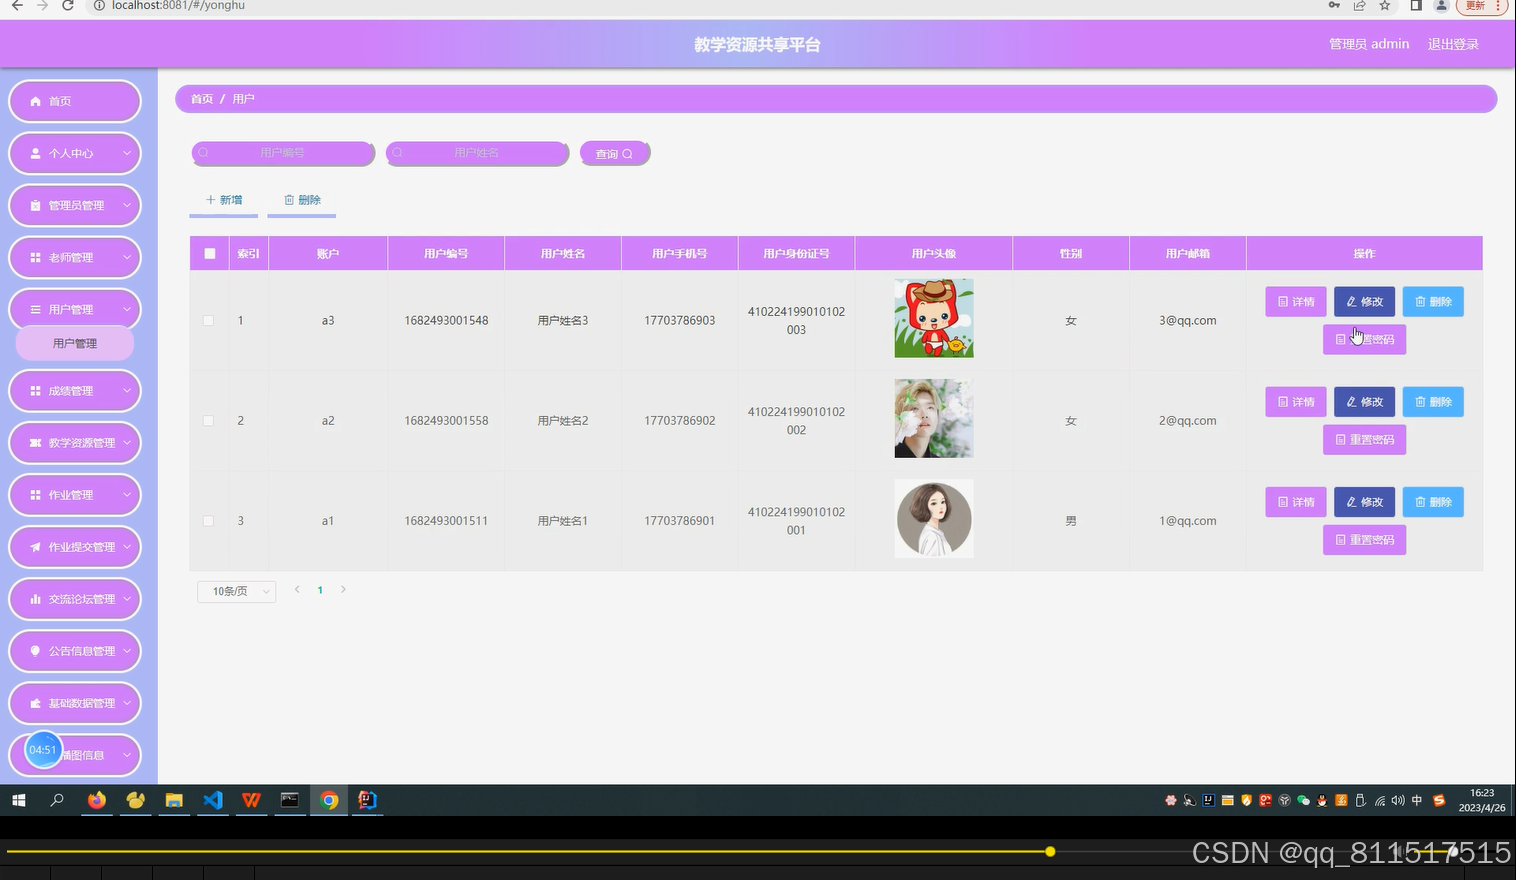
Task: Click the taskbar search magnifier
Action: click(x=57, y=800)
